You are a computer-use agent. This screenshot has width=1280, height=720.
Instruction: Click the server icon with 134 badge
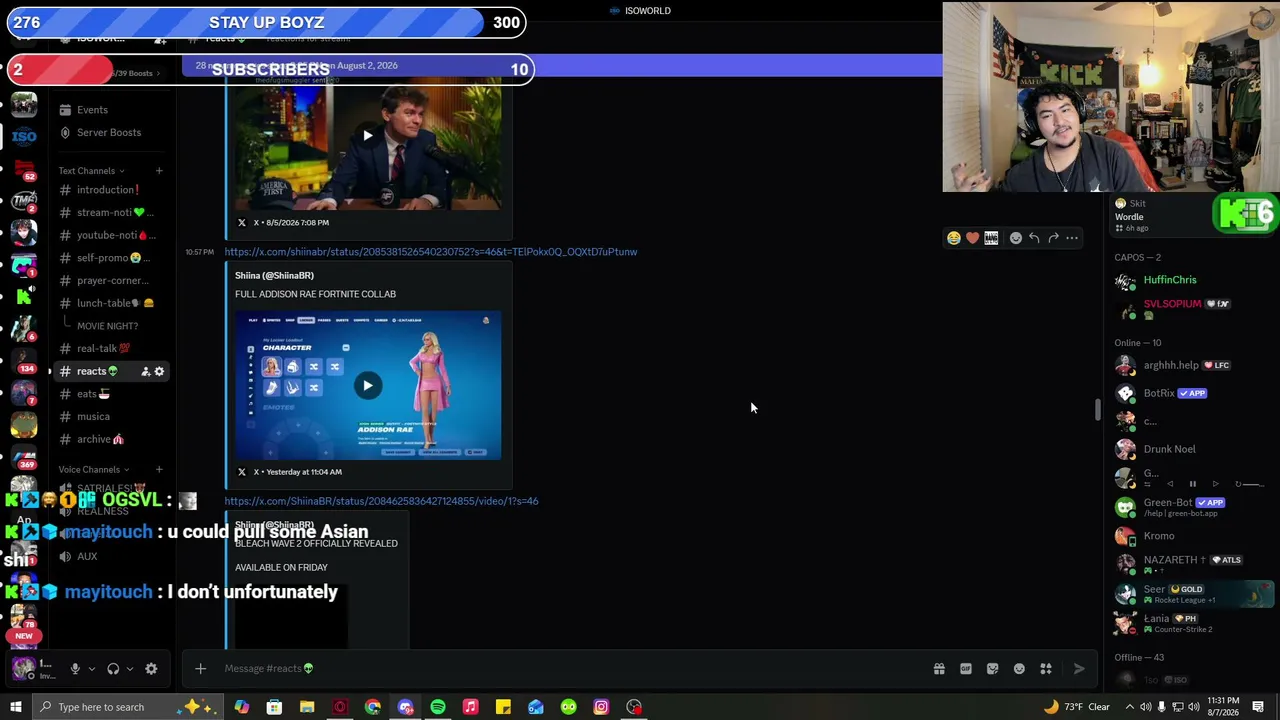24,360
